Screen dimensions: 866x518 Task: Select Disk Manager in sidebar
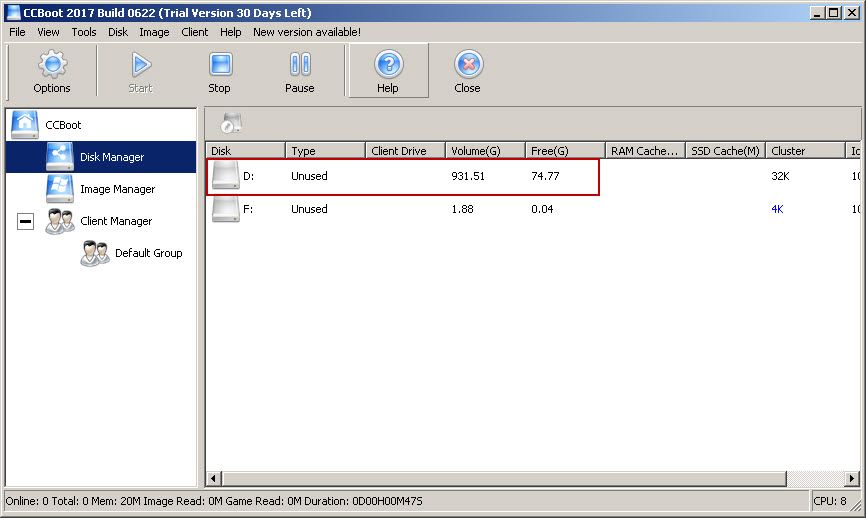coord(101,157)
